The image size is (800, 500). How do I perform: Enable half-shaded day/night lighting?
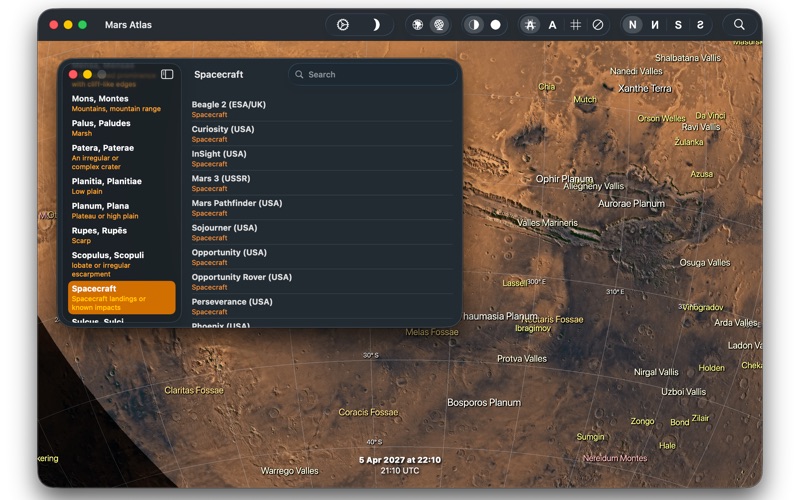tap(474, 24)
